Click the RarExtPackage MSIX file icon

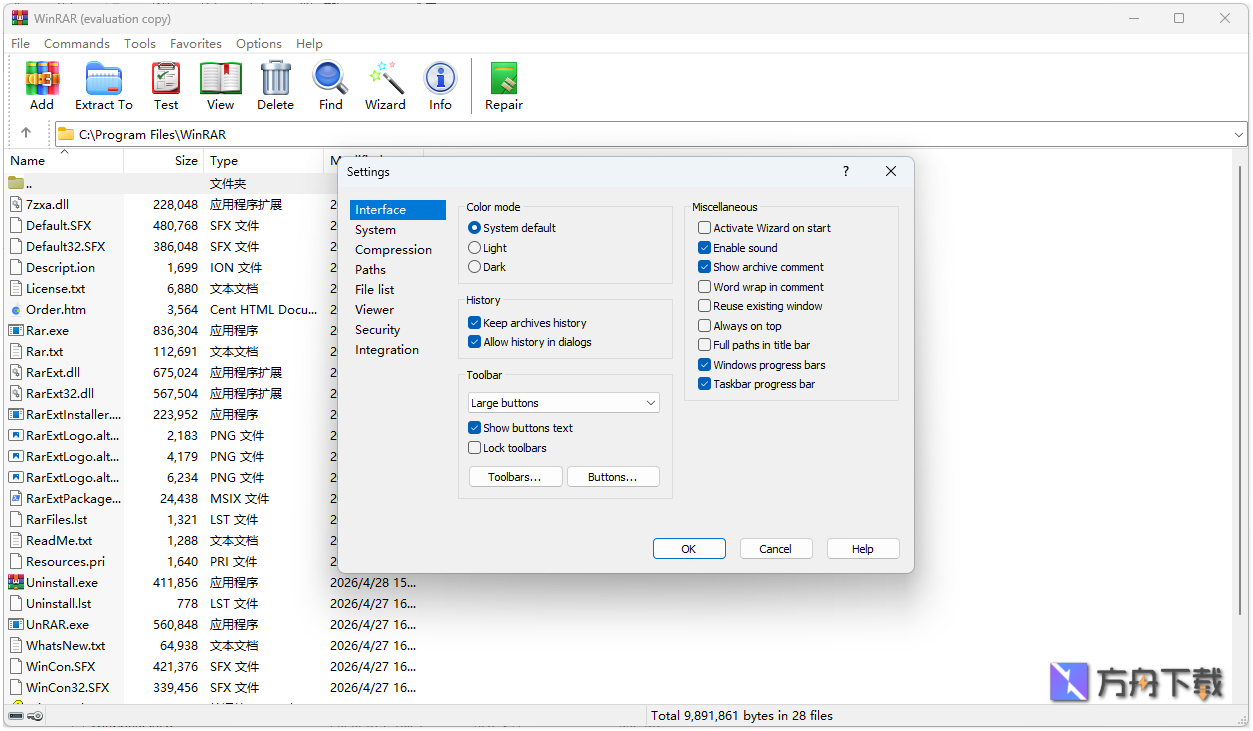(16, 498)
